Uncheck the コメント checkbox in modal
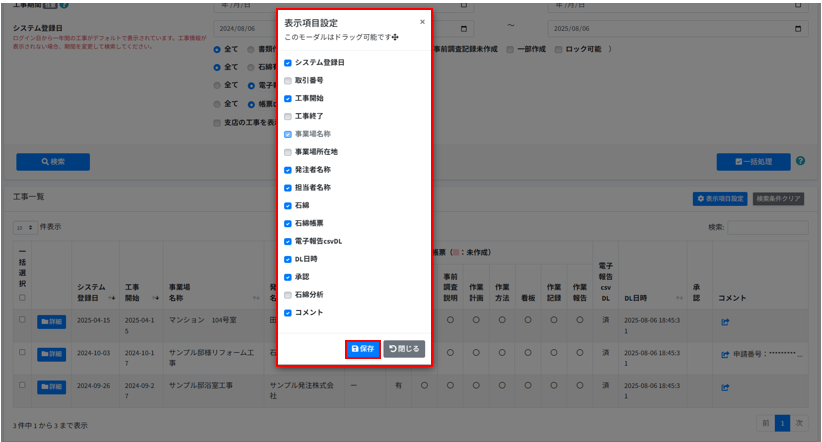 point(288,312)
